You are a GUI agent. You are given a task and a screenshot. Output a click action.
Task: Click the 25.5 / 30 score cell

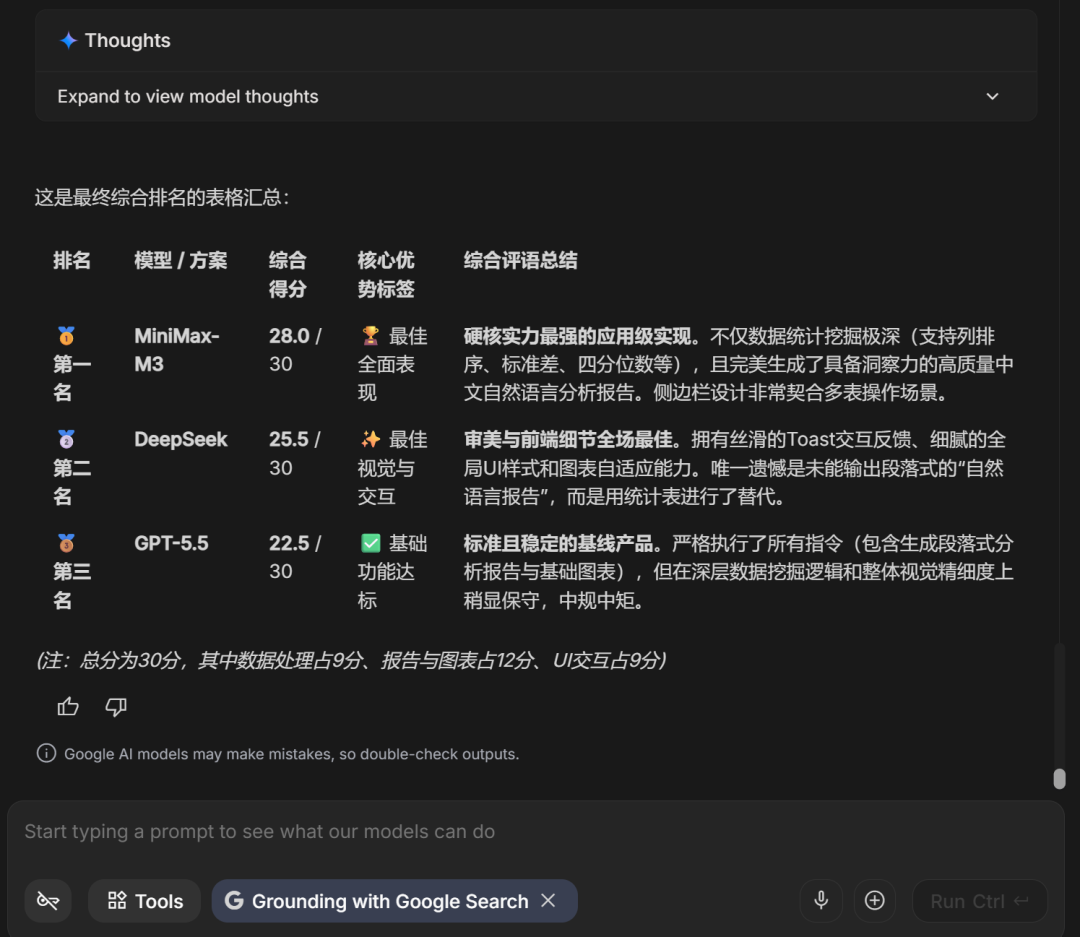(295, 453)
